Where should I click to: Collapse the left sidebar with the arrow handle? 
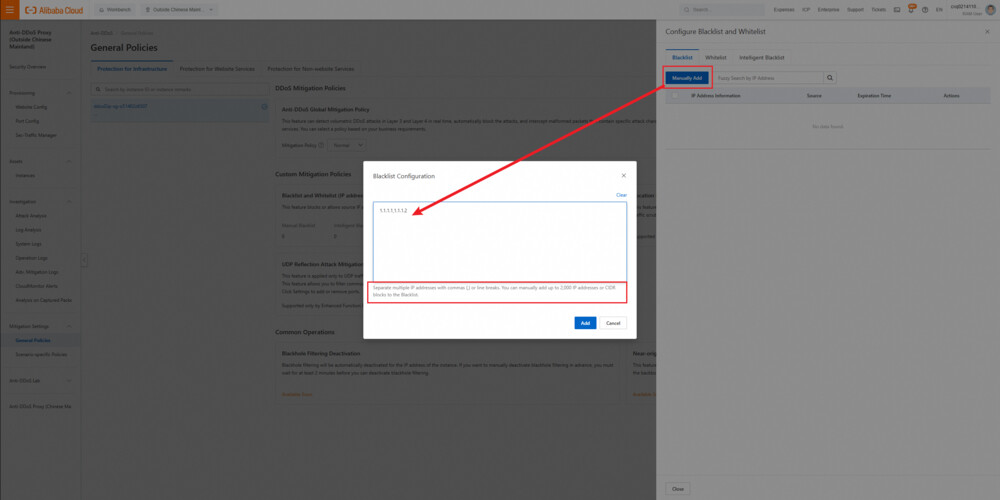(x=84, y=260)
